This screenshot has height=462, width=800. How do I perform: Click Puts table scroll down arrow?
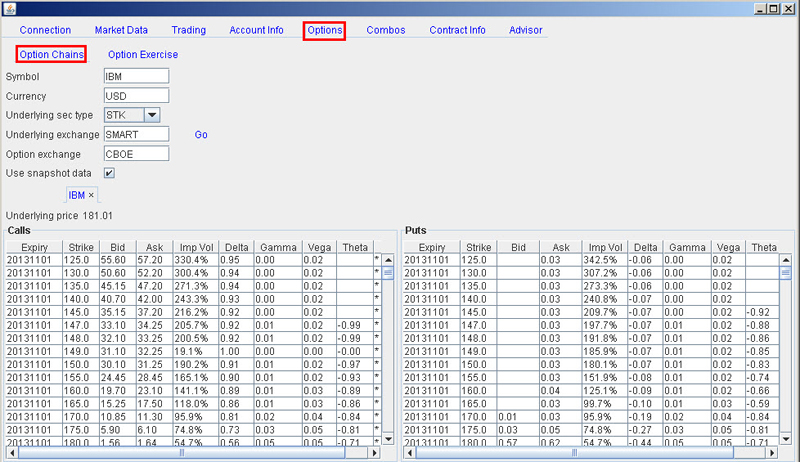786,439
